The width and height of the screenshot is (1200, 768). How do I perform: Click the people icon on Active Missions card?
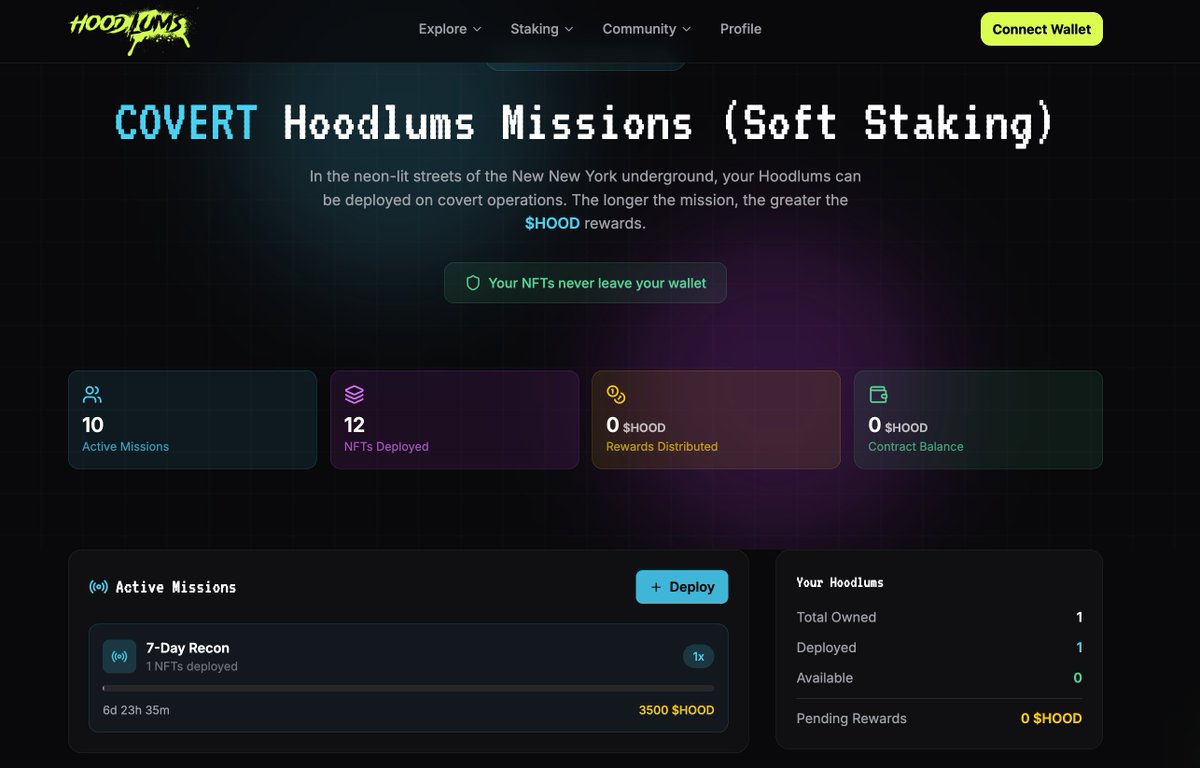click(x=92, y=394)
